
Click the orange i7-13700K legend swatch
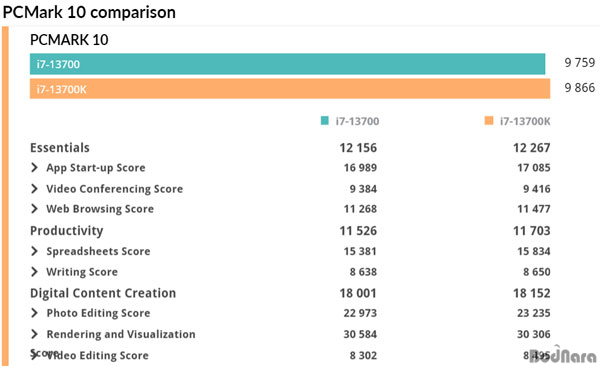[x=489, y=121]
